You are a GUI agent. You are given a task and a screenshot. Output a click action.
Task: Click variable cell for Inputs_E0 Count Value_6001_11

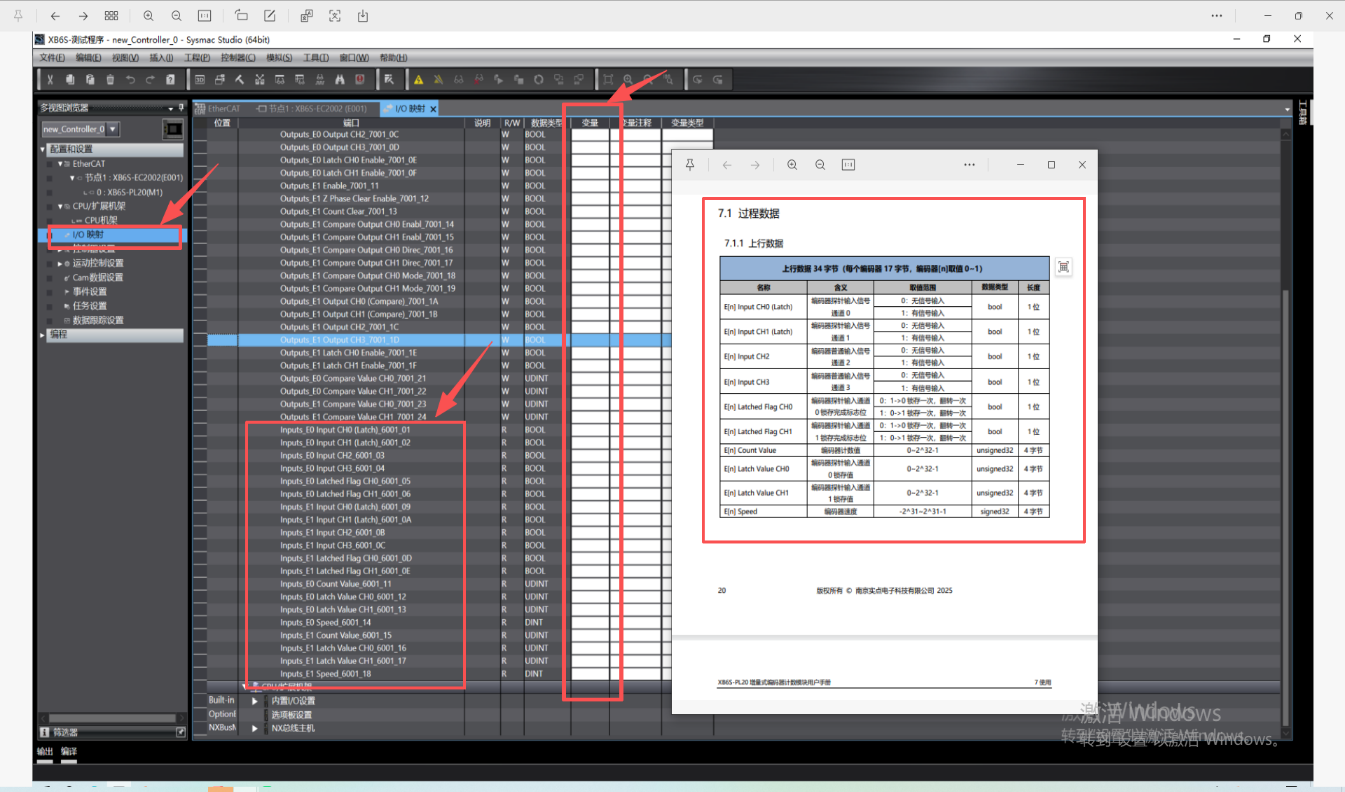coord(590,584)
